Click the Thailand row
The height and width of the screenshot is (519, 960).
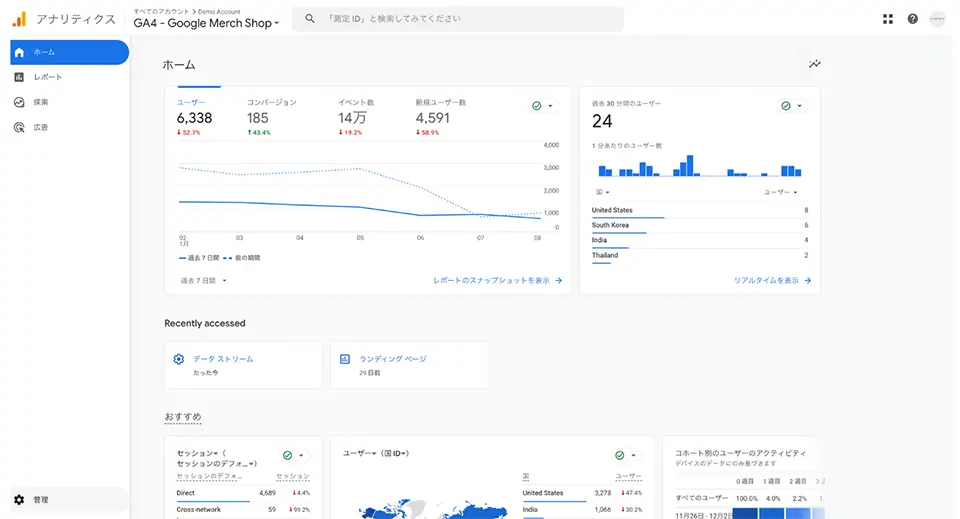[x=700, y=256]
